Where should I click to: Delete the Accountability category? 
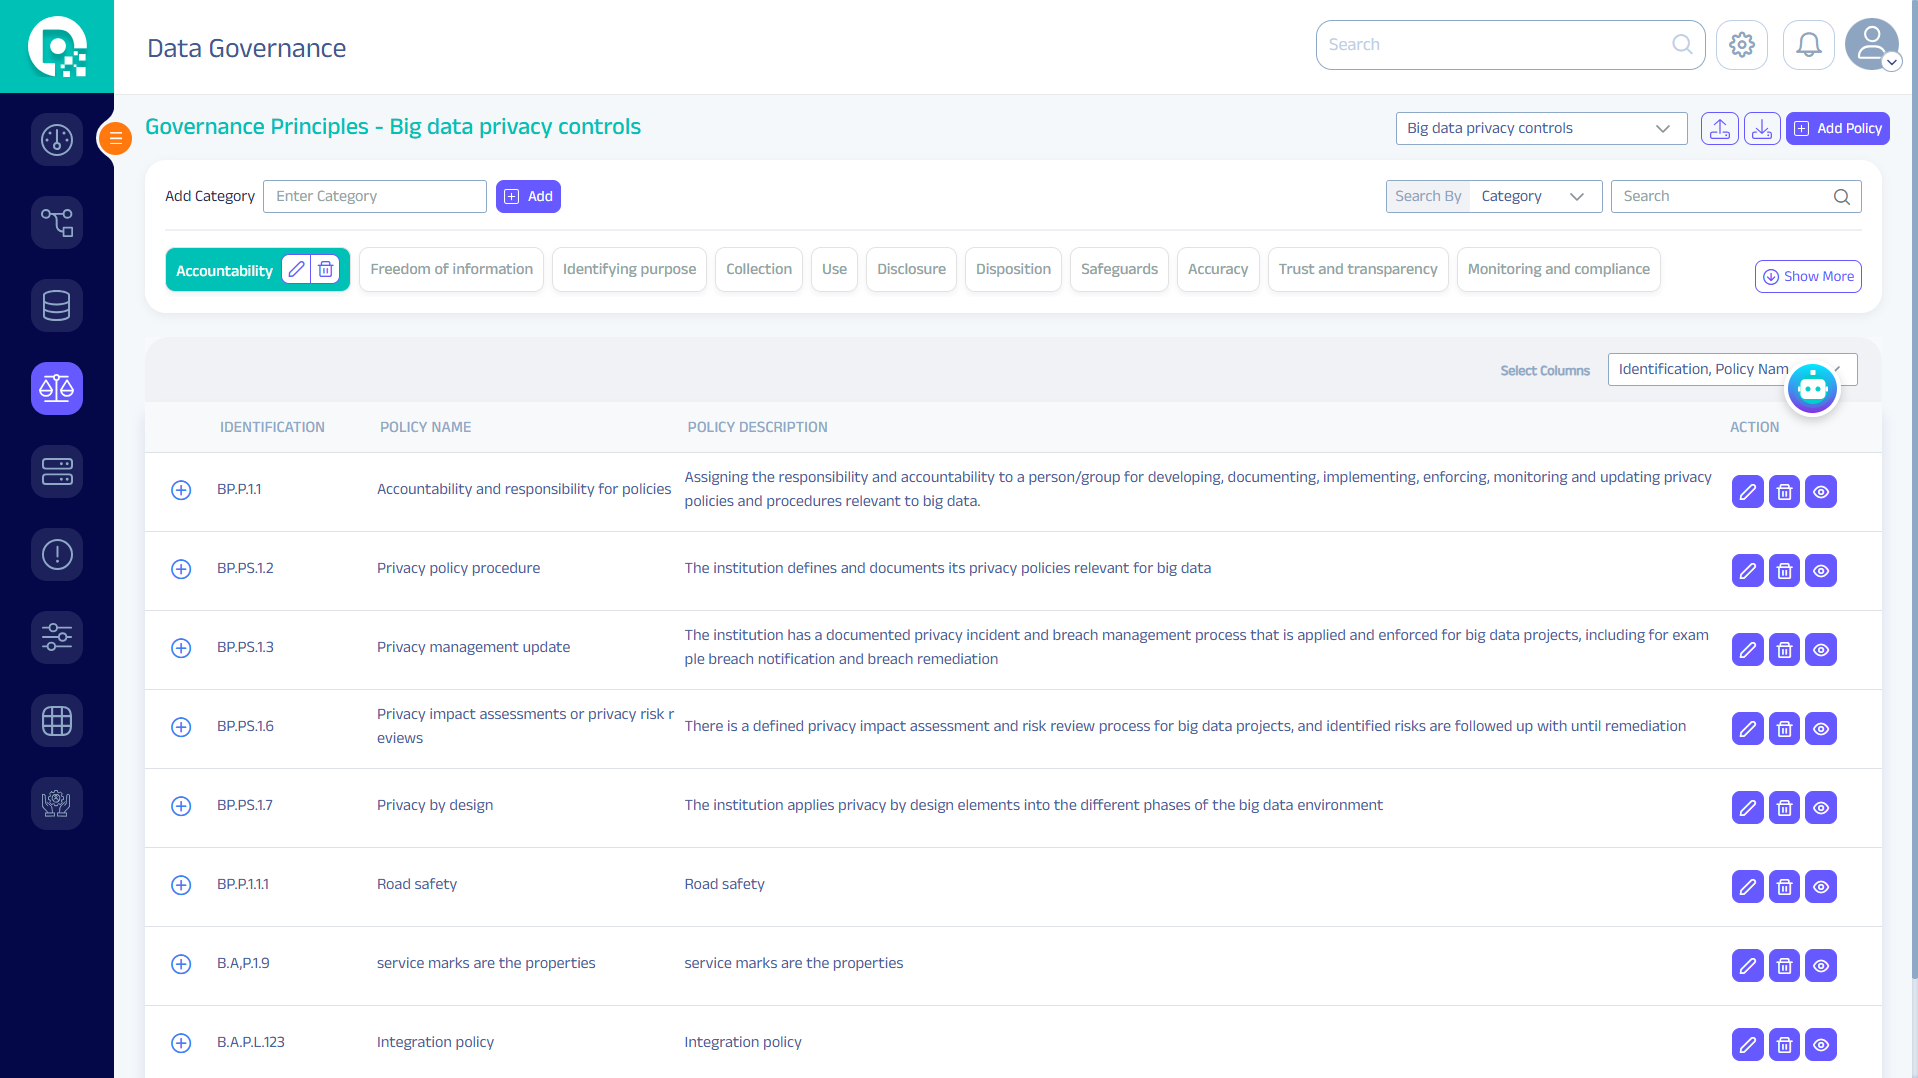point(325,270)
